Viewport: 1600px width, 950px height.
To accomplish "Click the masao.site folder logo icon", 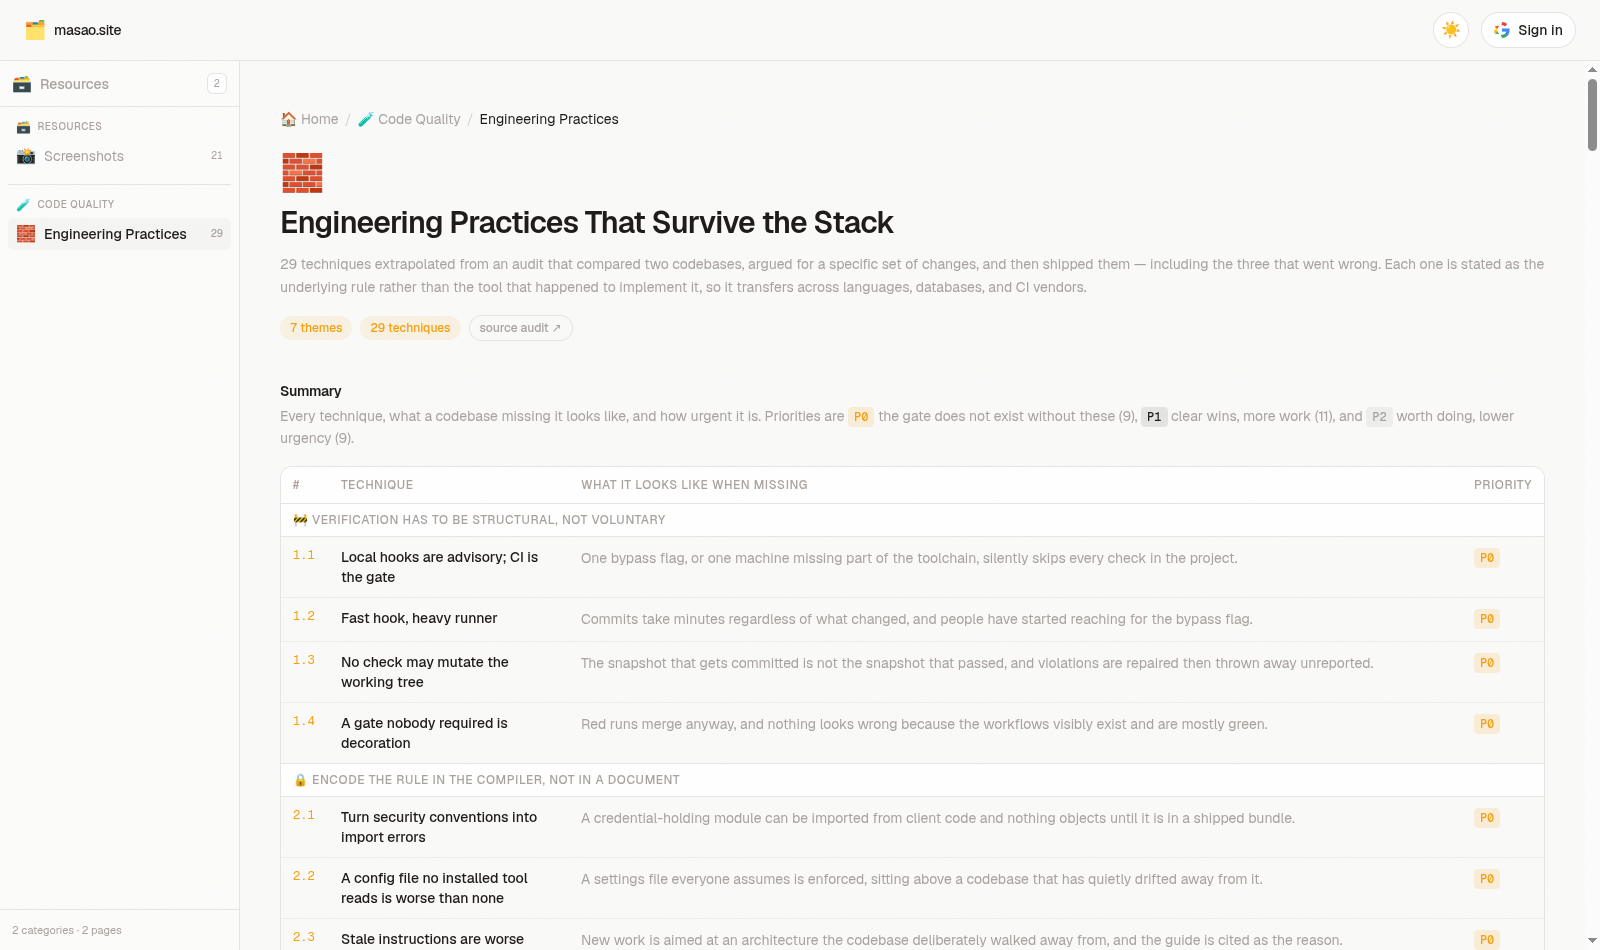I will (x=35, y=30).
